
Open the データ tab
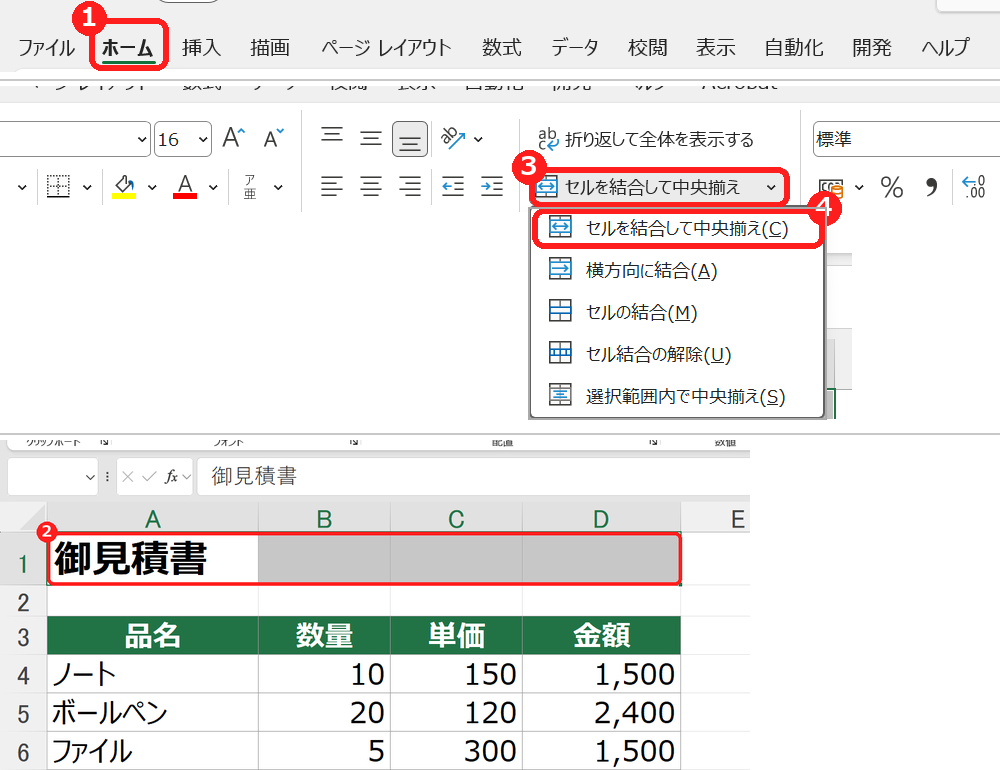(575, 48)
